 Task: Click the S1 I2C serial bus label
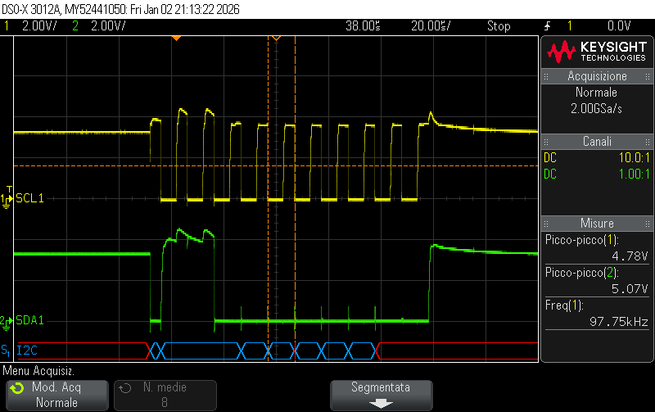[19, 350]
